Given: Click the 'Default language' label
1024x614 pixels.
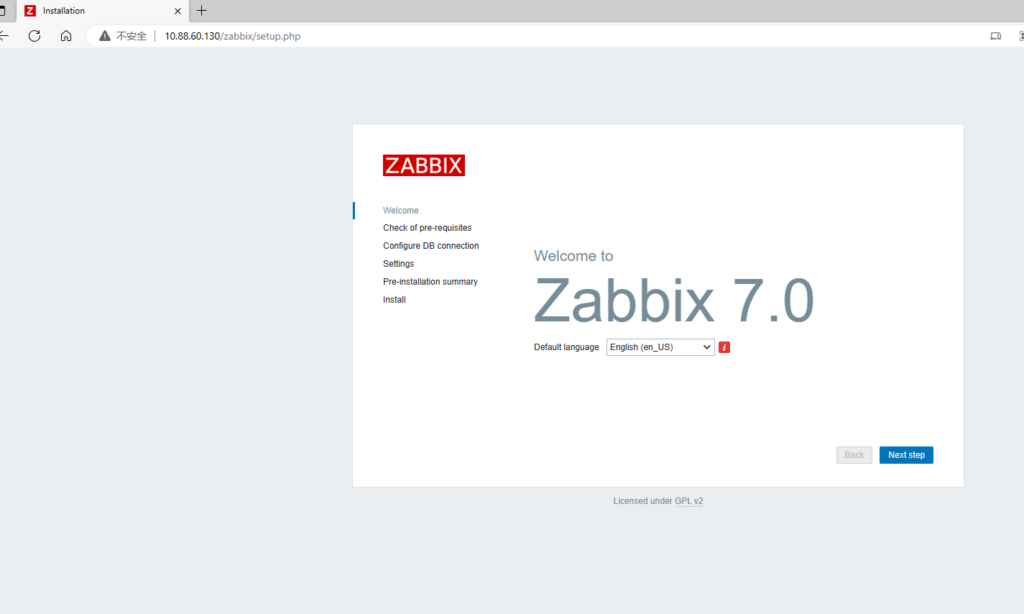Looking at the screenshot, I should pyautogui.click(x=566, y=347).
